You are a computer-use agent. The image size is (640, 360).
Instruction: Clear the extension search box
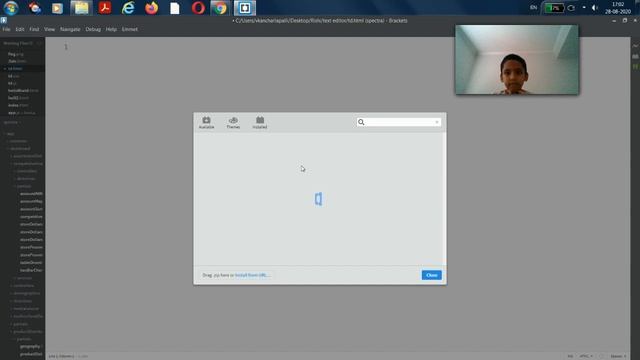point(437,122)
